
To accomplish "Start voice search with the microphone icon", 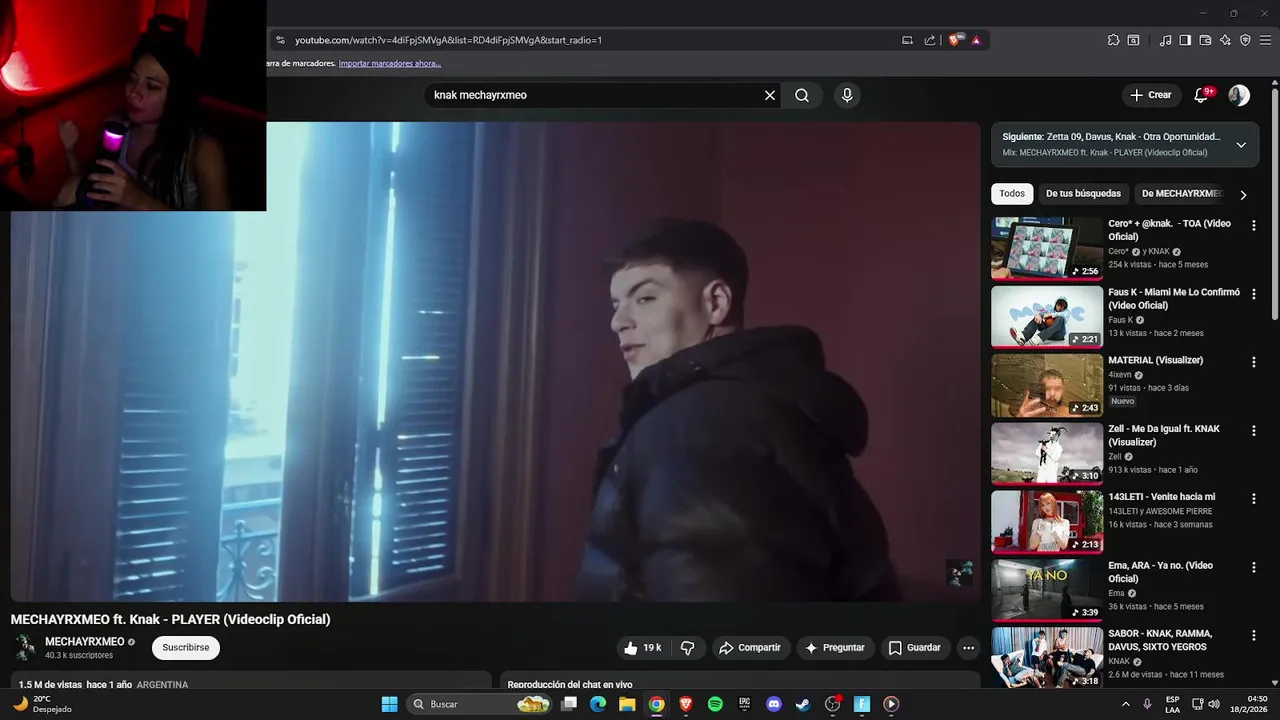I will 847,95.
